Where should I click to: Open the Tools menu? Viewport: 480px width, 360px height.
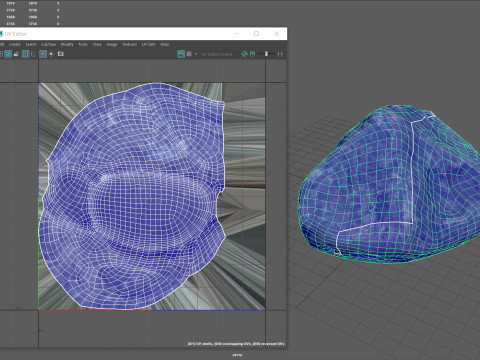[x=83, y=44]
